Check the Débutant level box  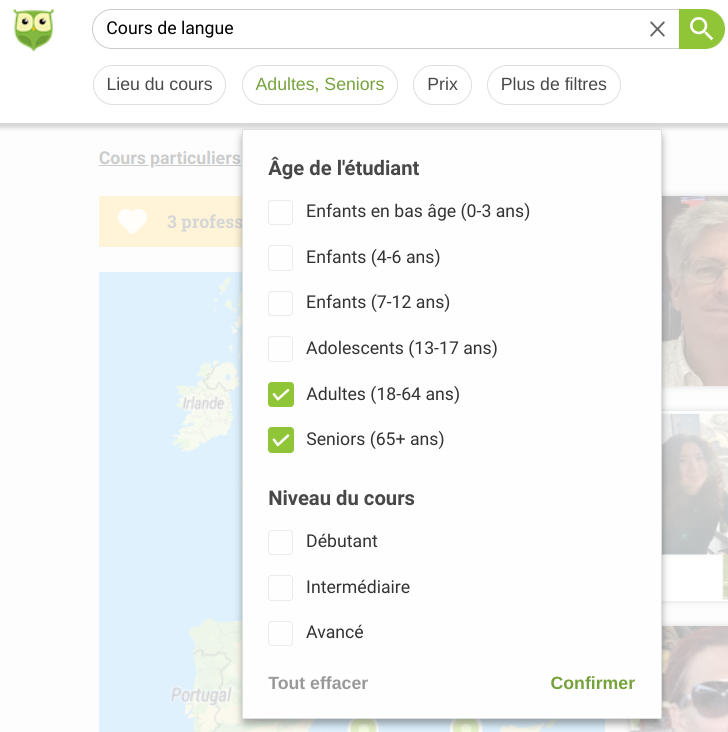click(281, 542)
